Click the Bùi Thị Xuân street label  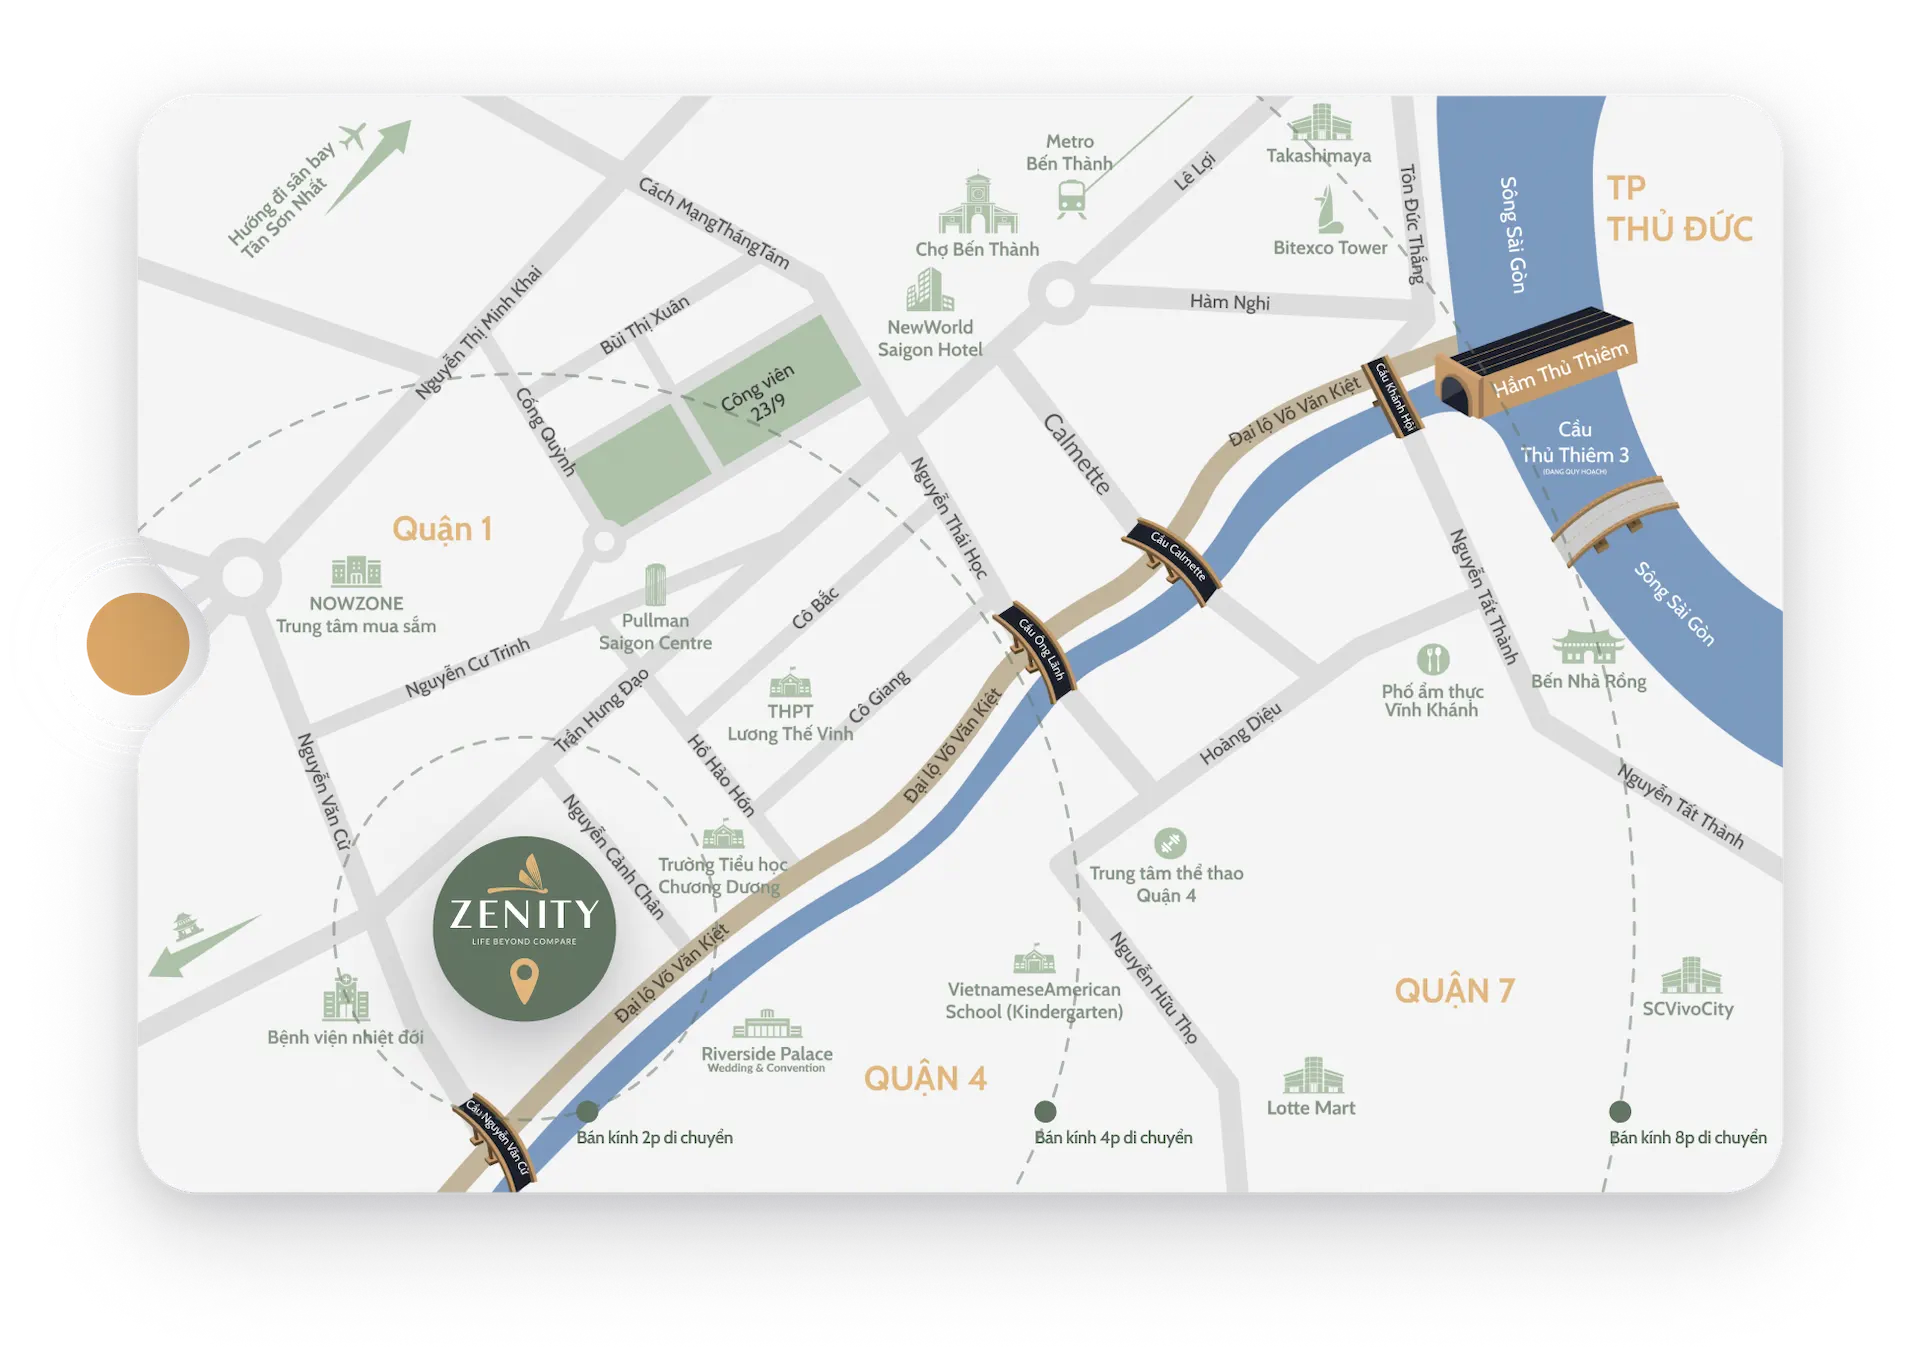[645, 325]
